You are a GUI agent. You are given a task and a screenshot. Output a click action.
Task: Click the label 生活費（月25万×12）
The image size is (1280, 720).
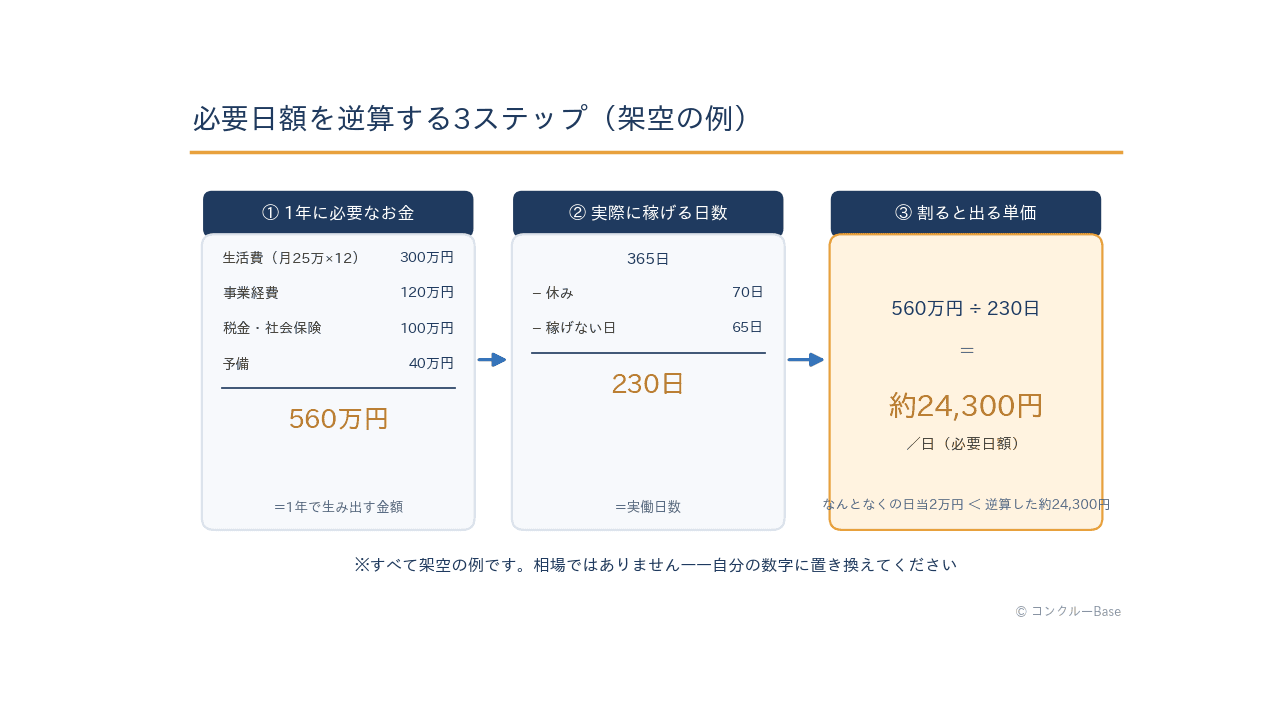(x=291, y=257)
